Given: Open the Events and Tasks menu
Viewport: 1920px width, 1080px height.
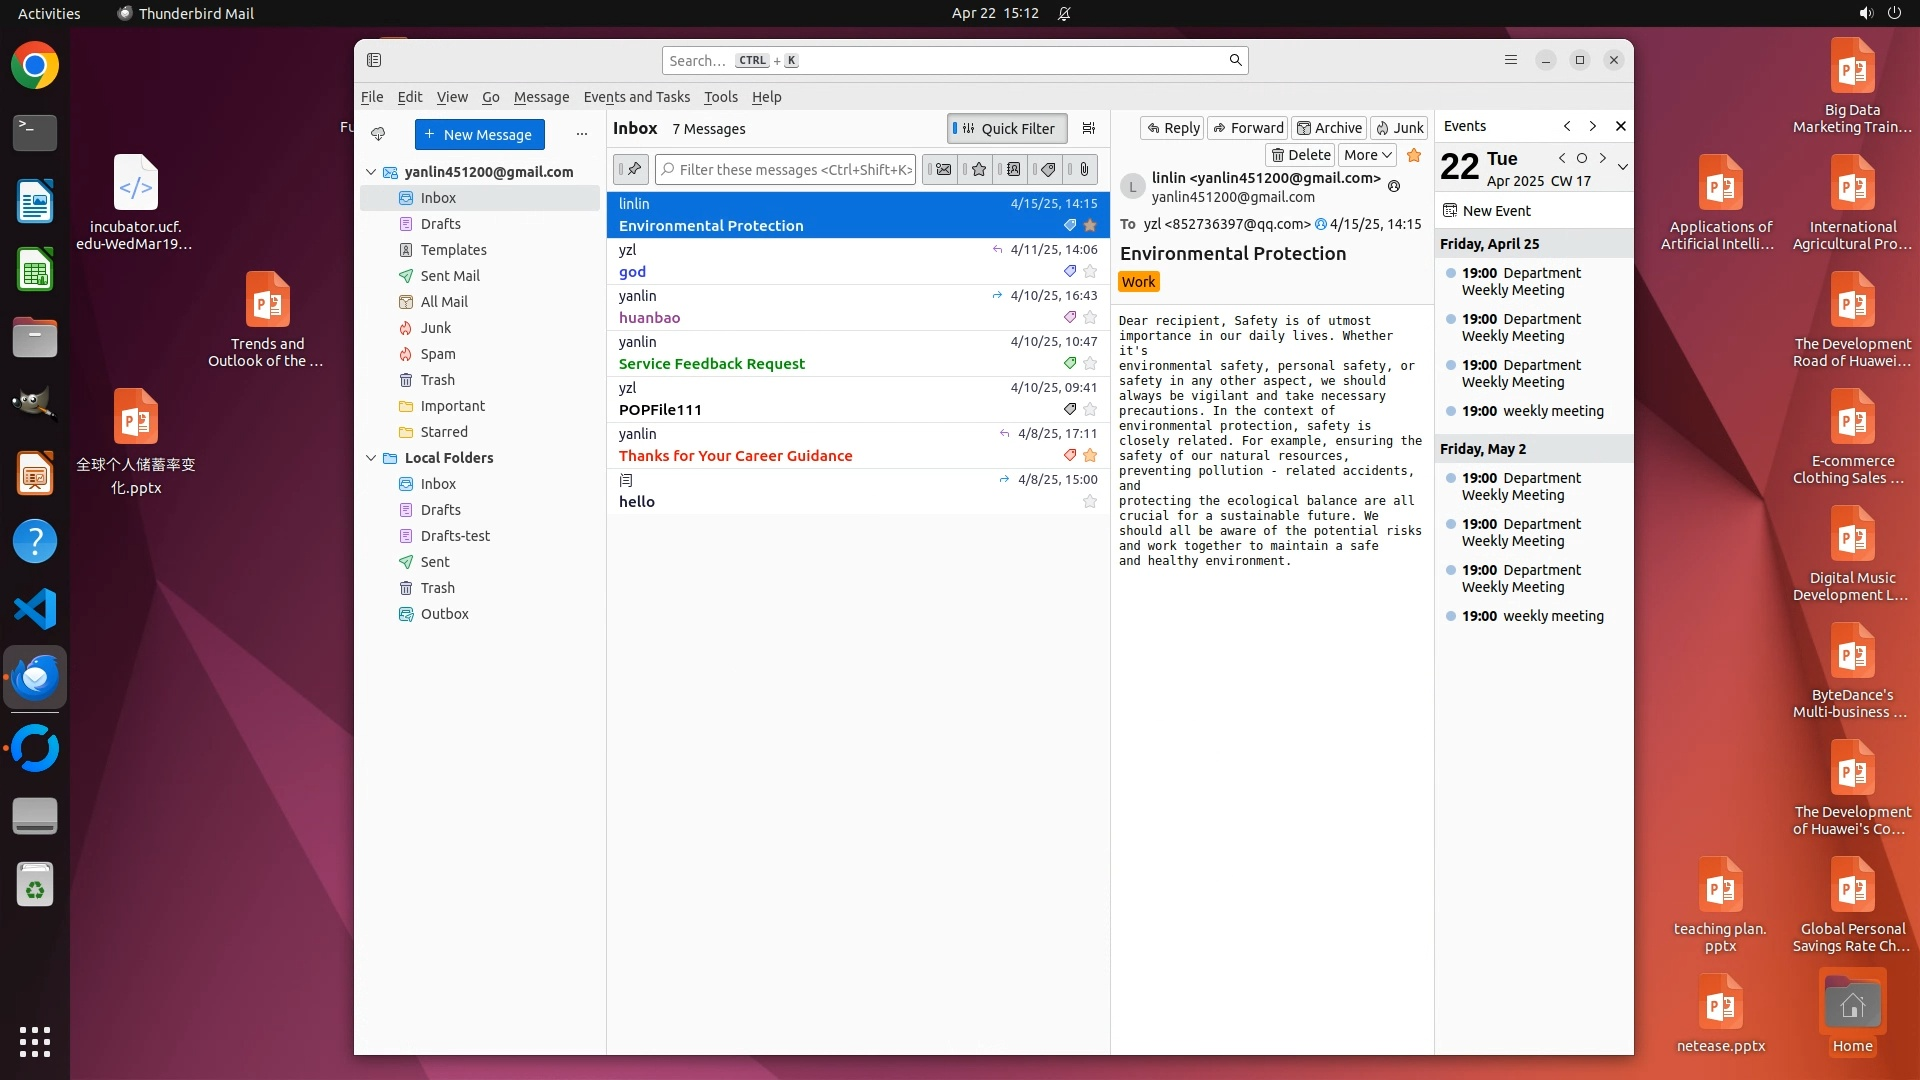Looking at the screenshot, I should (x=636, y=97).
